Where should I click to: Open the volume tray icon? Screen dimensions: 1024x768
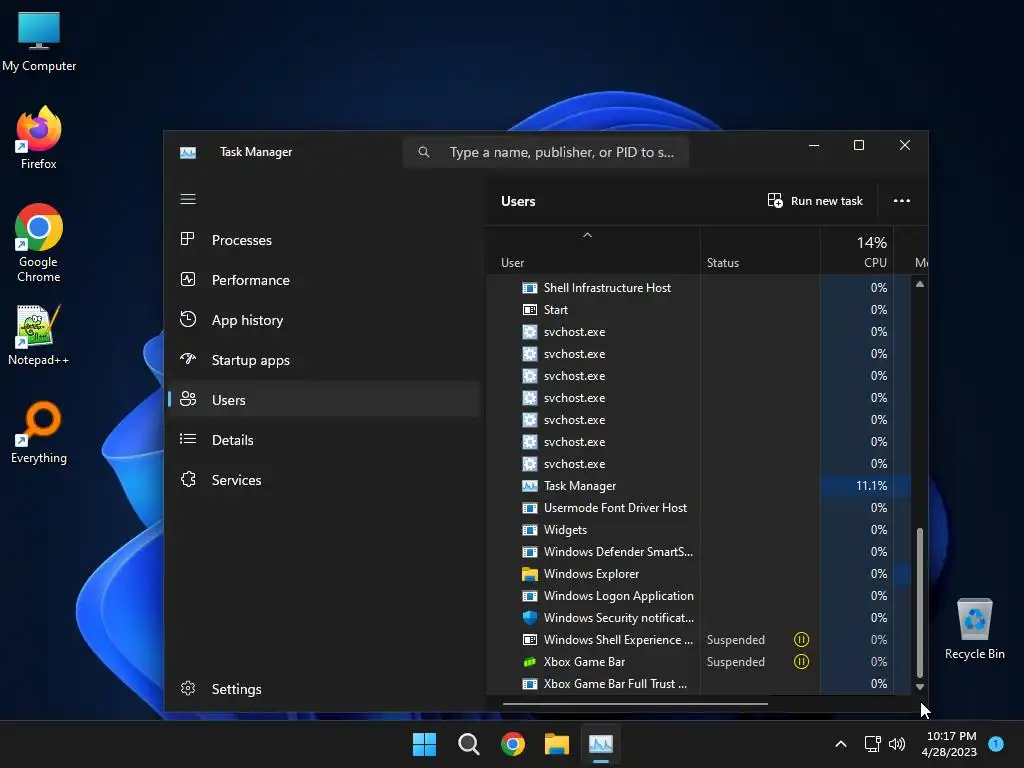click(897, 744)
